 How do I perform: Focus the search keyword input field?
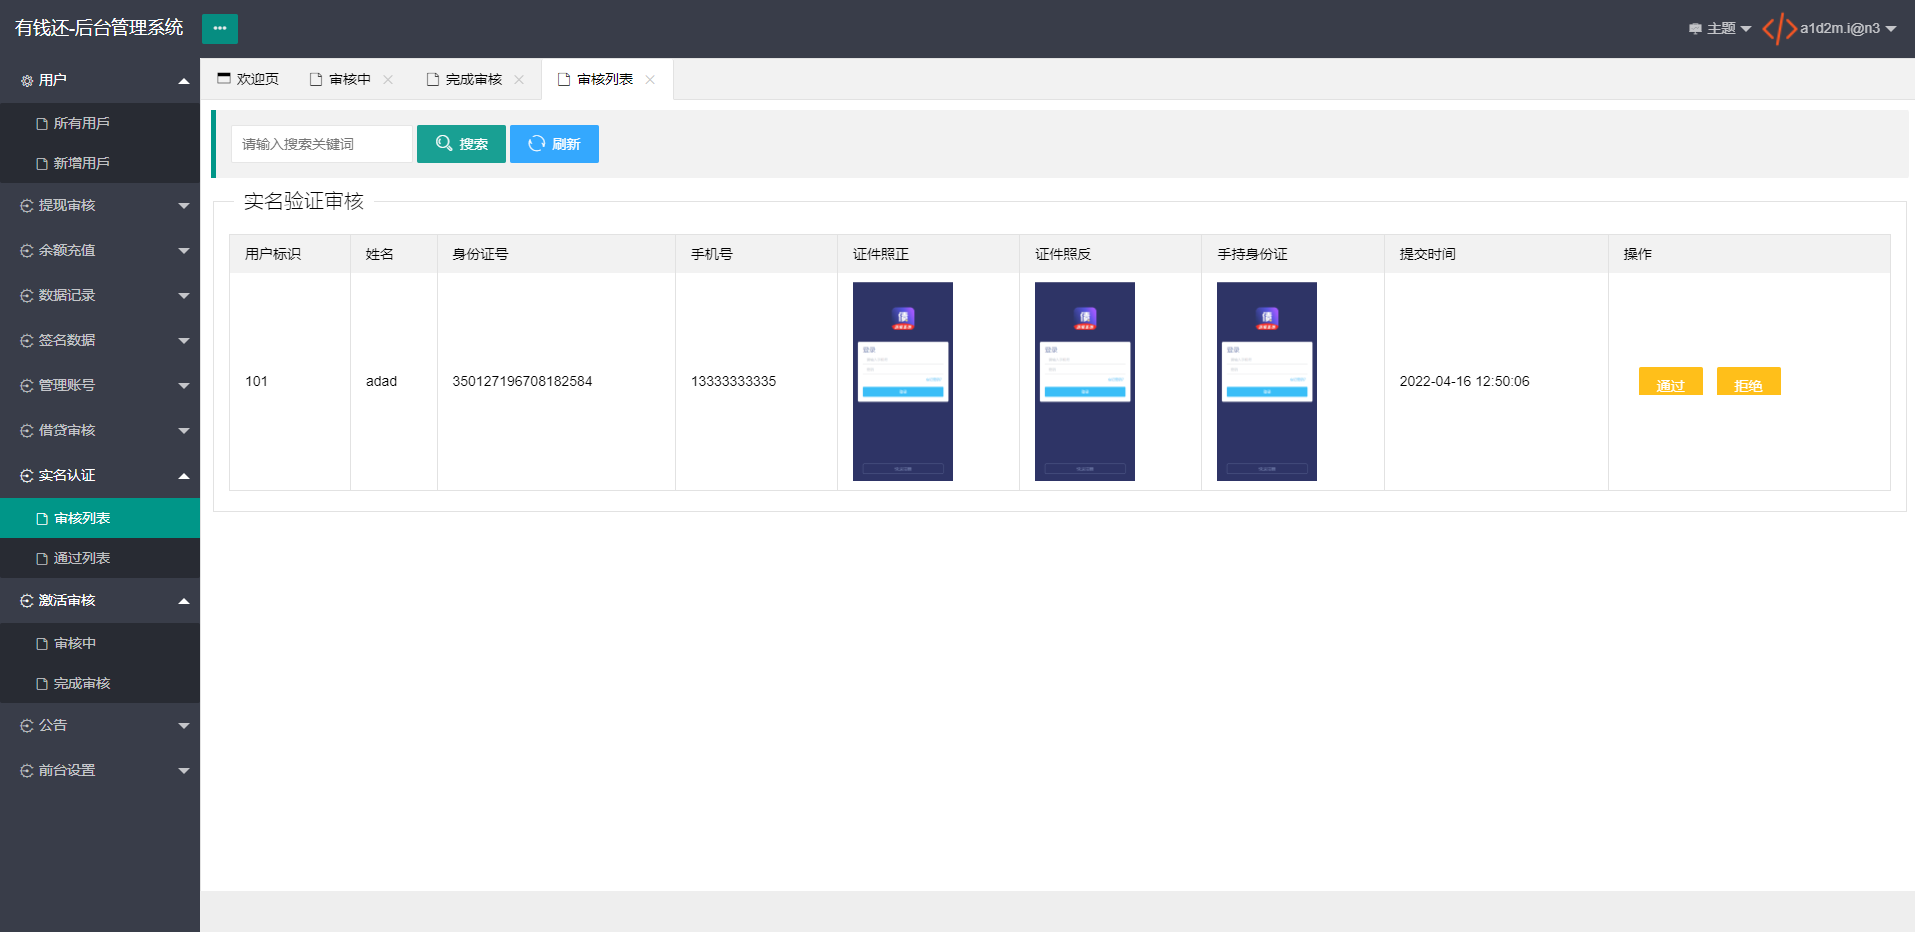322,144
